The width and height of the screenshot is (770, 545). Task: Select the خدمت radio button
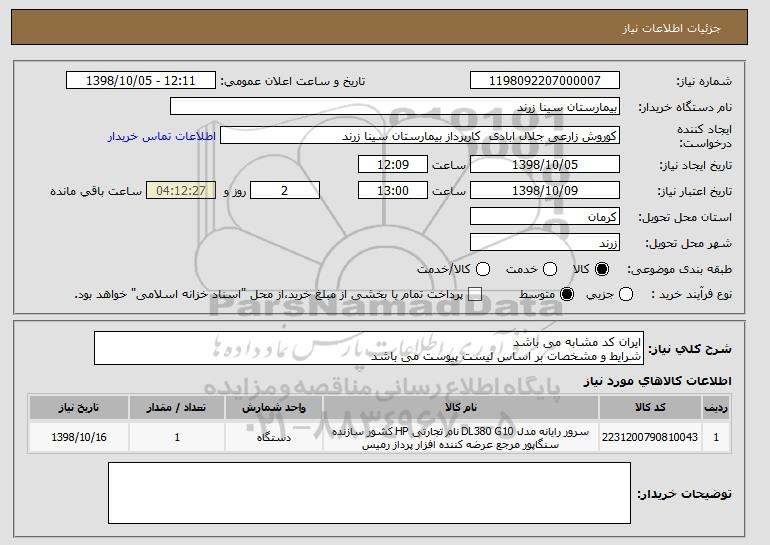point(550,269)
